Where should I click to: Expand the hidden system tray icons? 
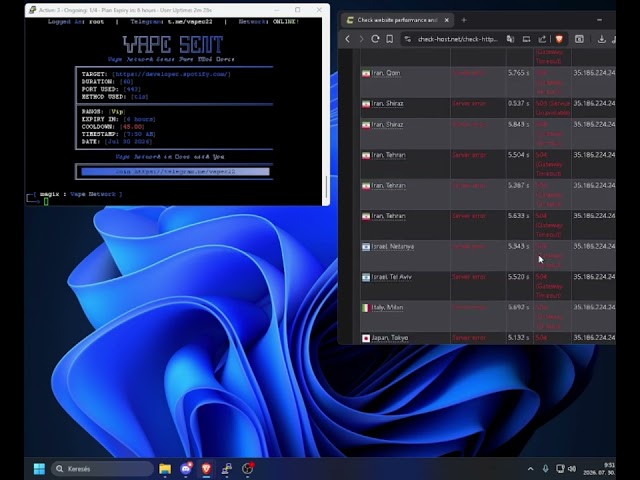click(x=530, y=469)
